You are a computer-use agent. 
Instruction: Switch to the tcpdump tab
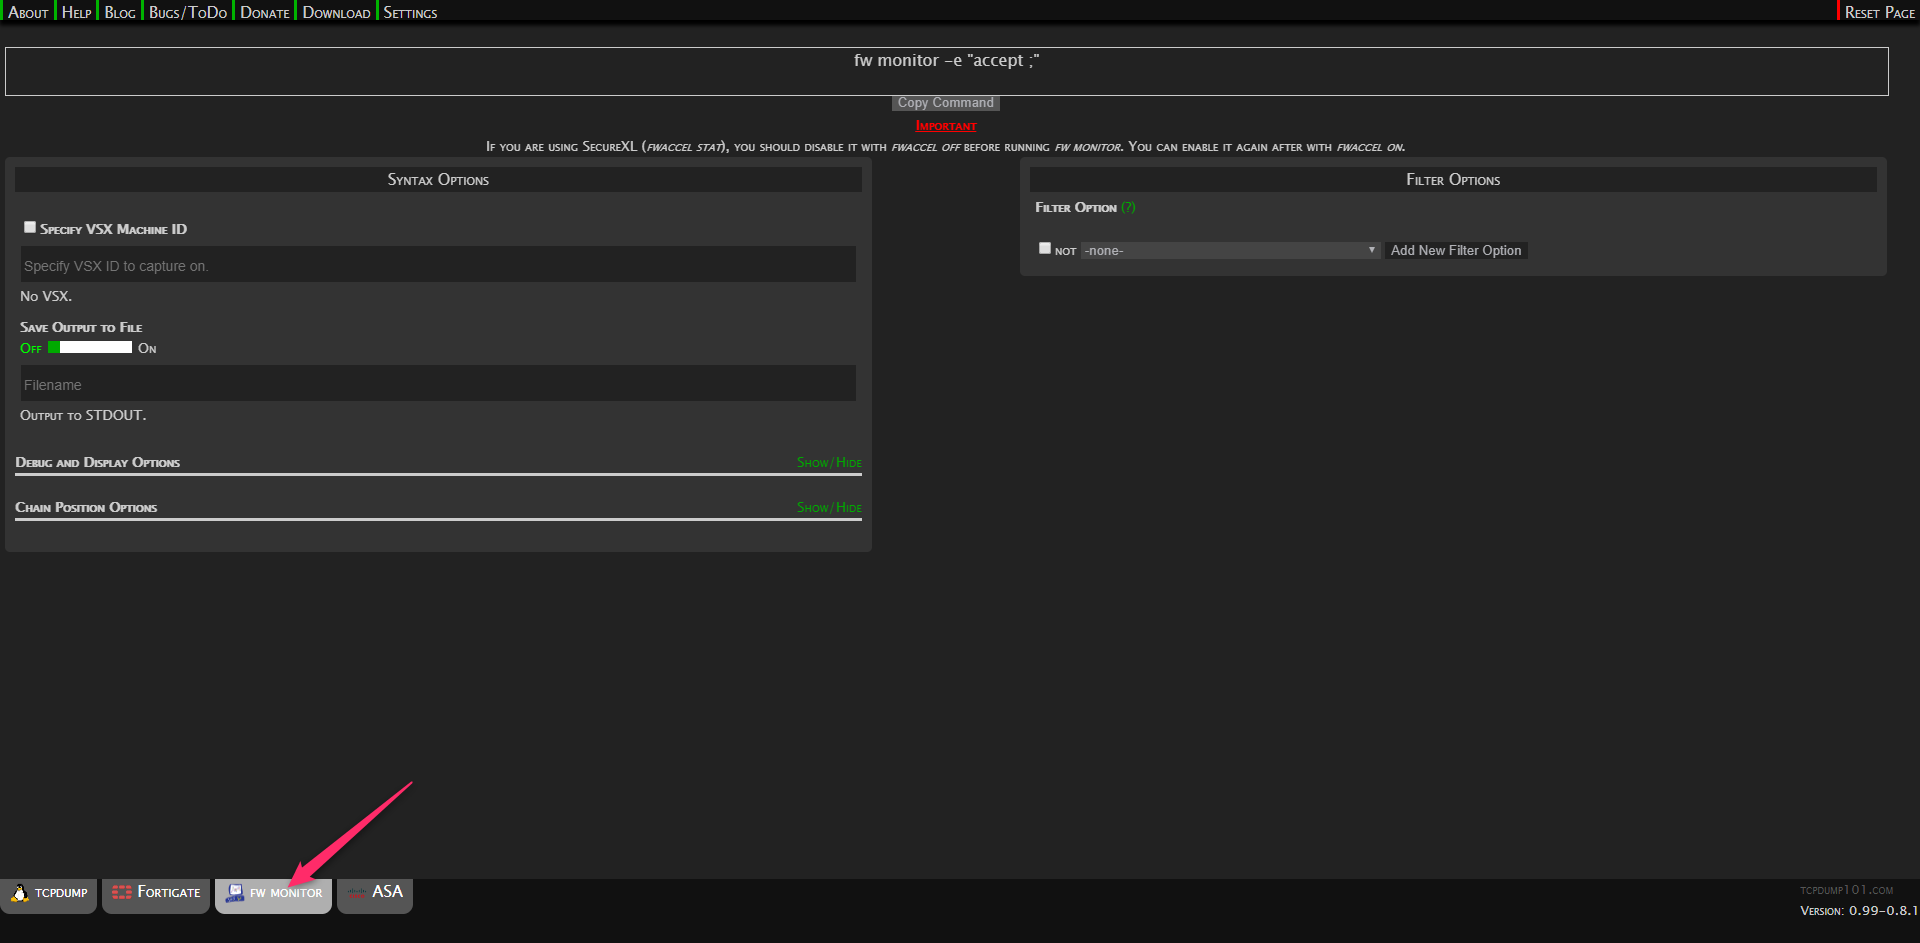pyautogui.click(x=49, y=894)
